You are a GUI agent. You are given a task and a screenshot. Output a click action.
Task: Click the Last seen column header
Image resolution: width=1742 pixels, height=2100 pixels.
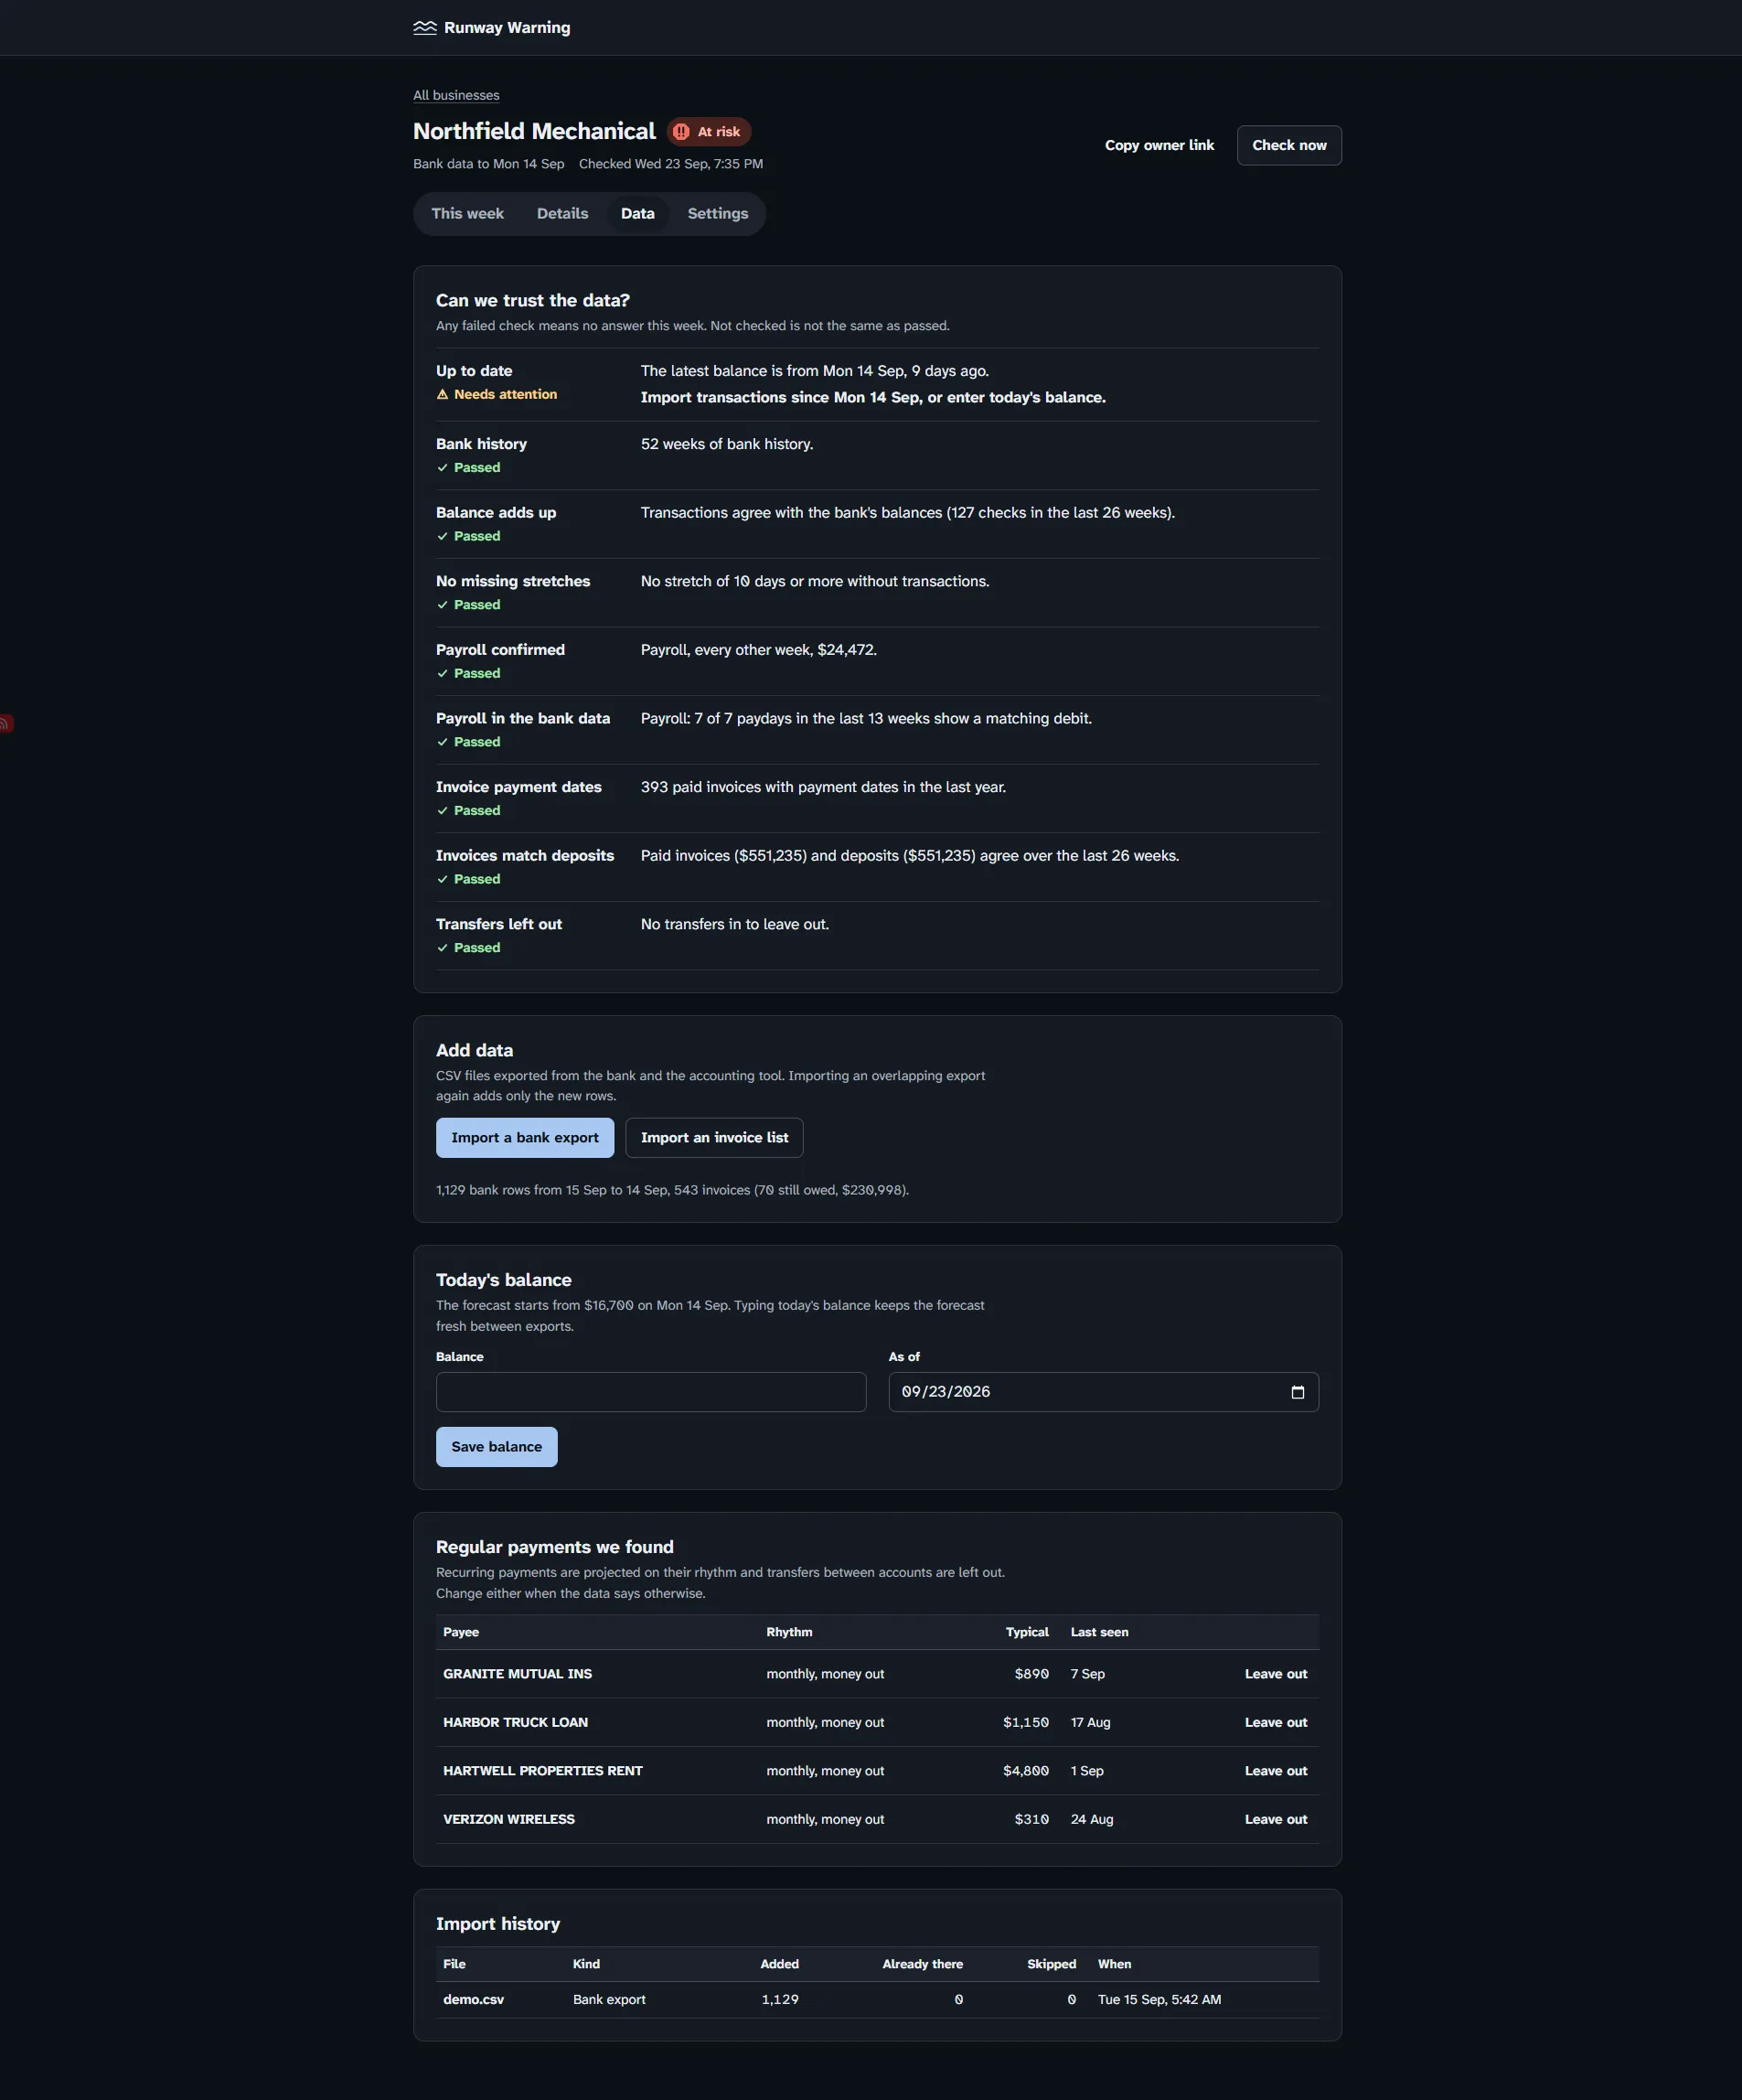[x=1099, y=1632]
